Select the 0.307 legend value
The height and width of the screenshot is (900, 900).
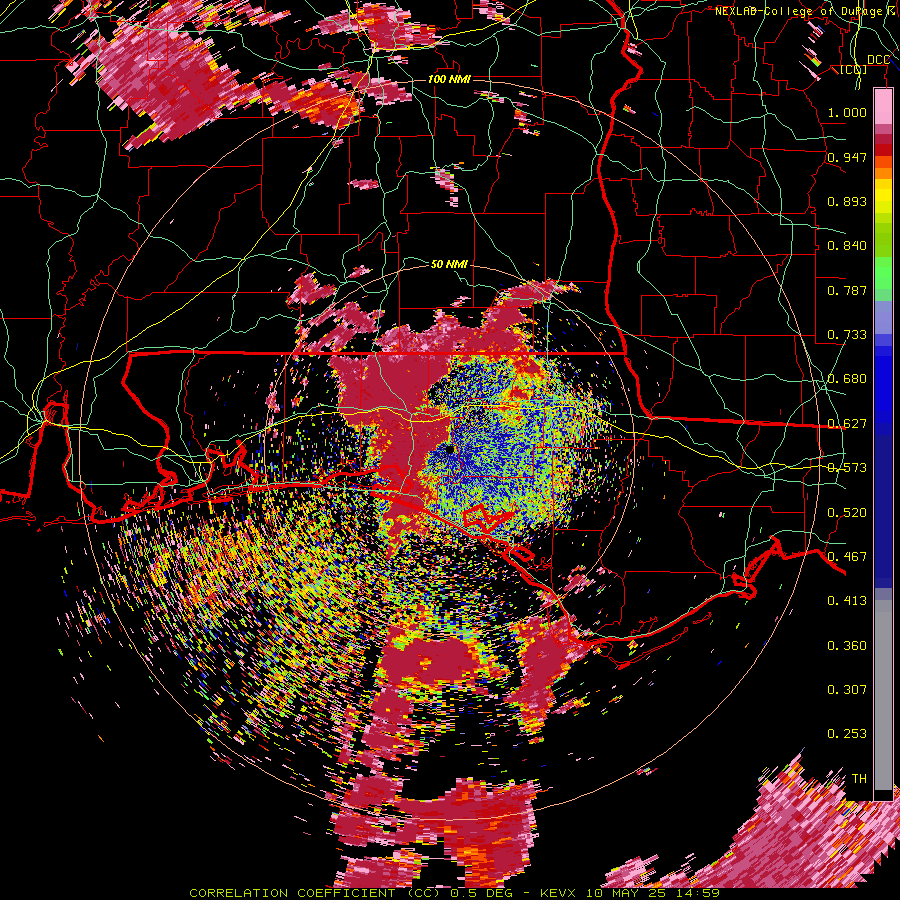click(847, 689)
